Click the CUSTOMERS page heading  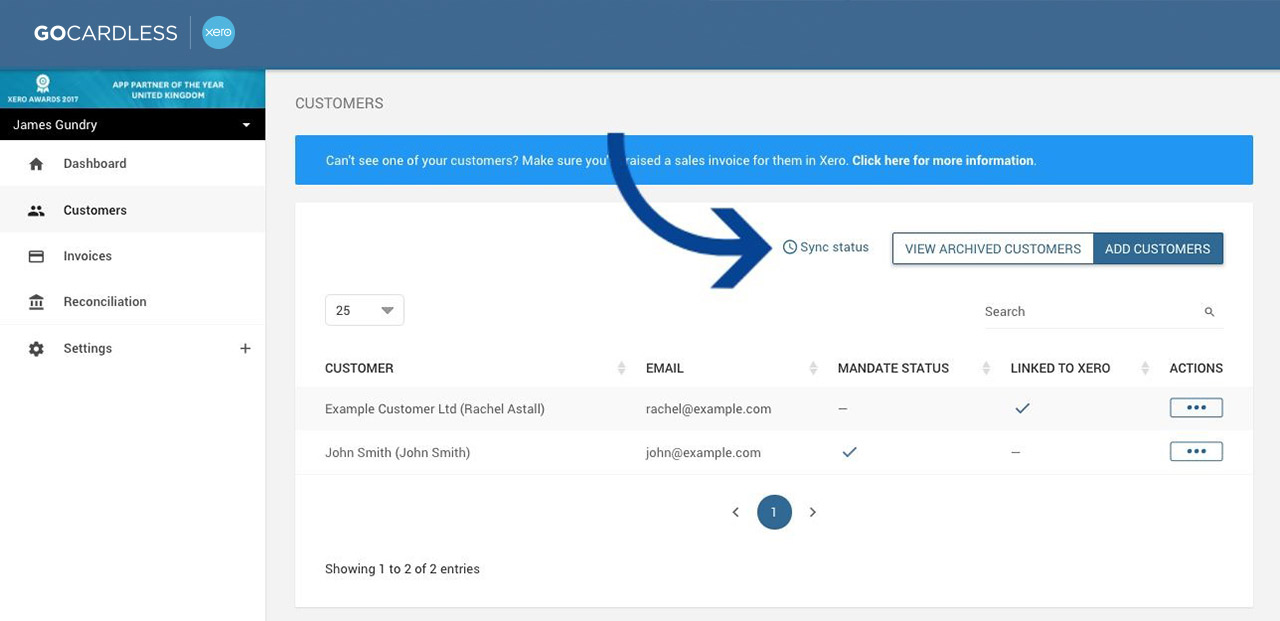(x=339, y=104)
